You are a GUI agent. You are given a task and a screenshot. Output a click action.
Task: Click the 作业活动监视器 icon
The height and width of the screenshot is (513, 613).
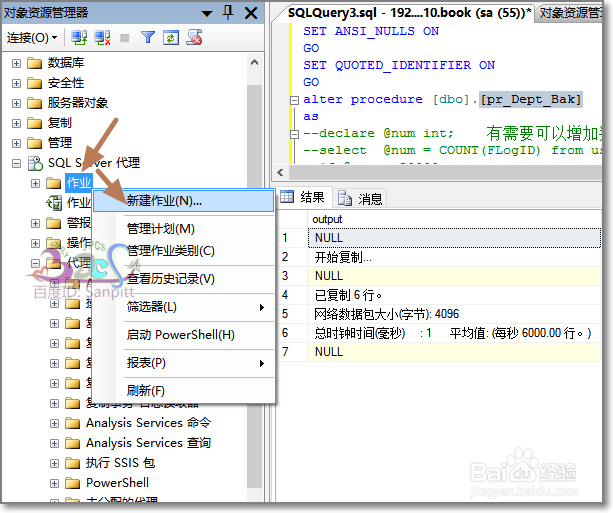(x=54, y=203)
